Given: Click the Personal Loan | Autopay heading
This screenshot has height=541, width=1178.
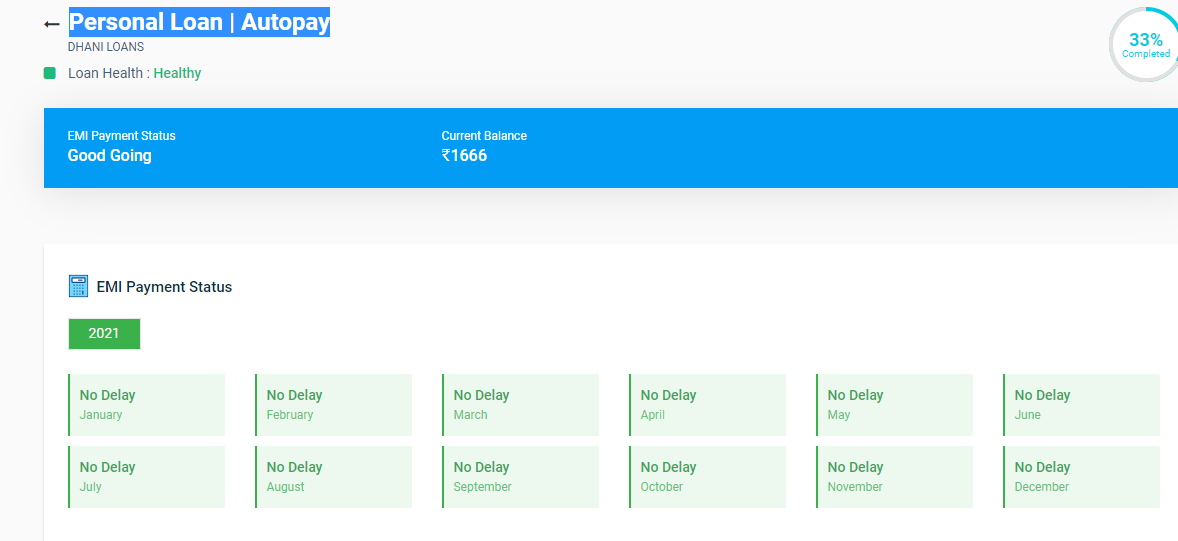Looking at the screenshot, I should pyautogui.click(x=199, y=22).
